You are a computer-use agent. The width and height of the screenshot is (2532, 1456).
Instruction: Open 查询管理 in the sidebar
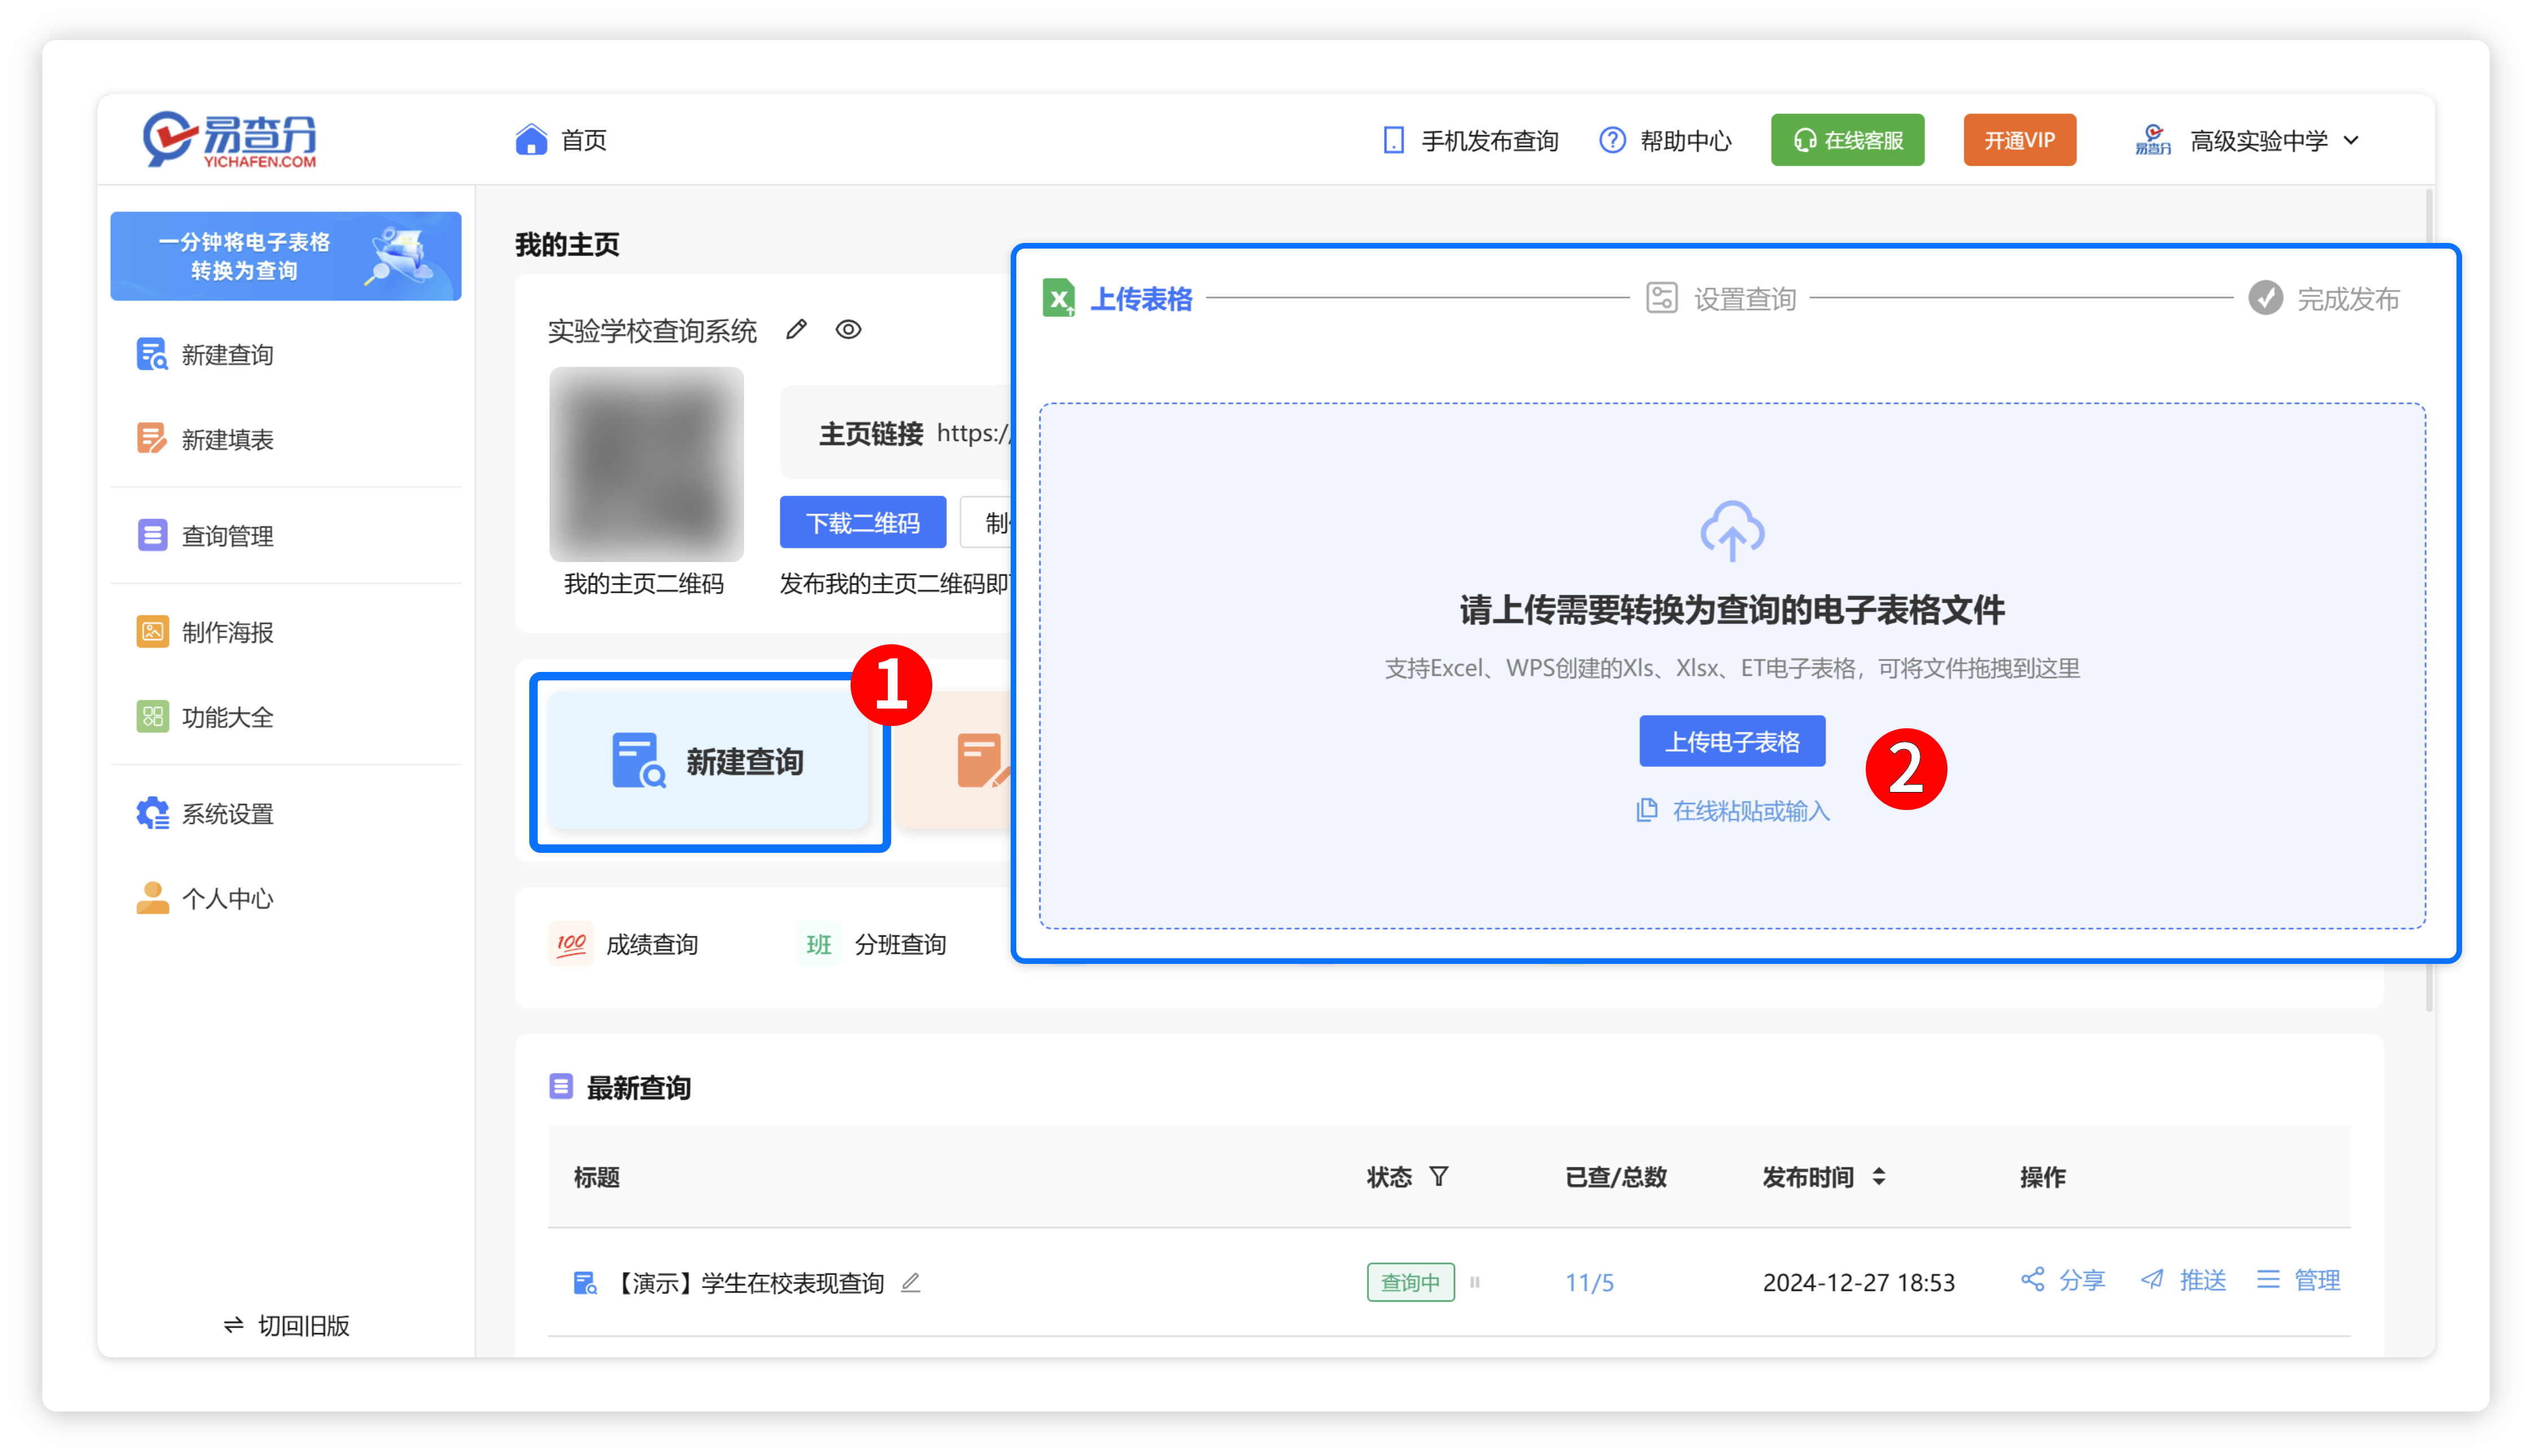pyautogui.click(x=227, y=535)
